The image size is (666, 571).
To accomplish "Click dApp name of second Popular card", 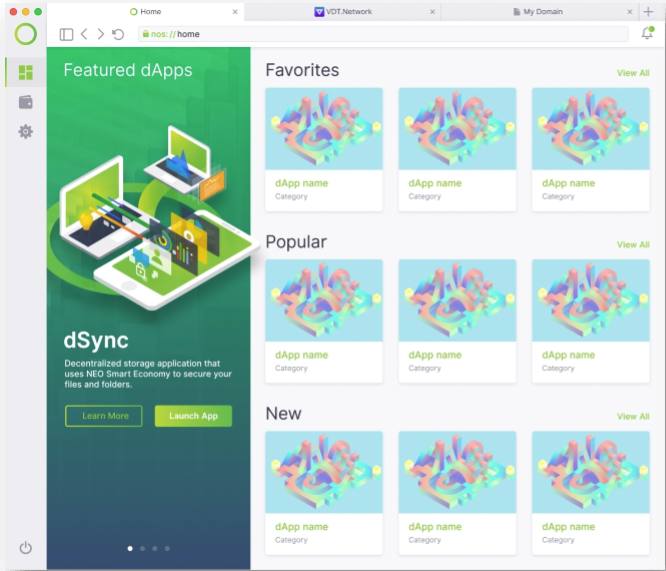I will (x=435, y=355).
